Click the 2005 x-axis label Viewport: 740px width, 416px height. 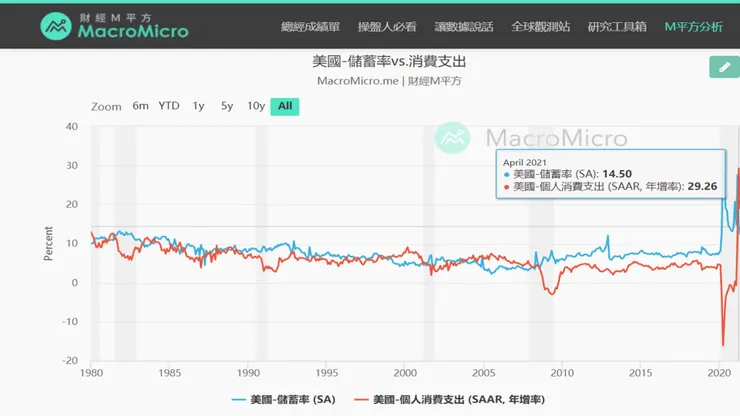point(484,373)
